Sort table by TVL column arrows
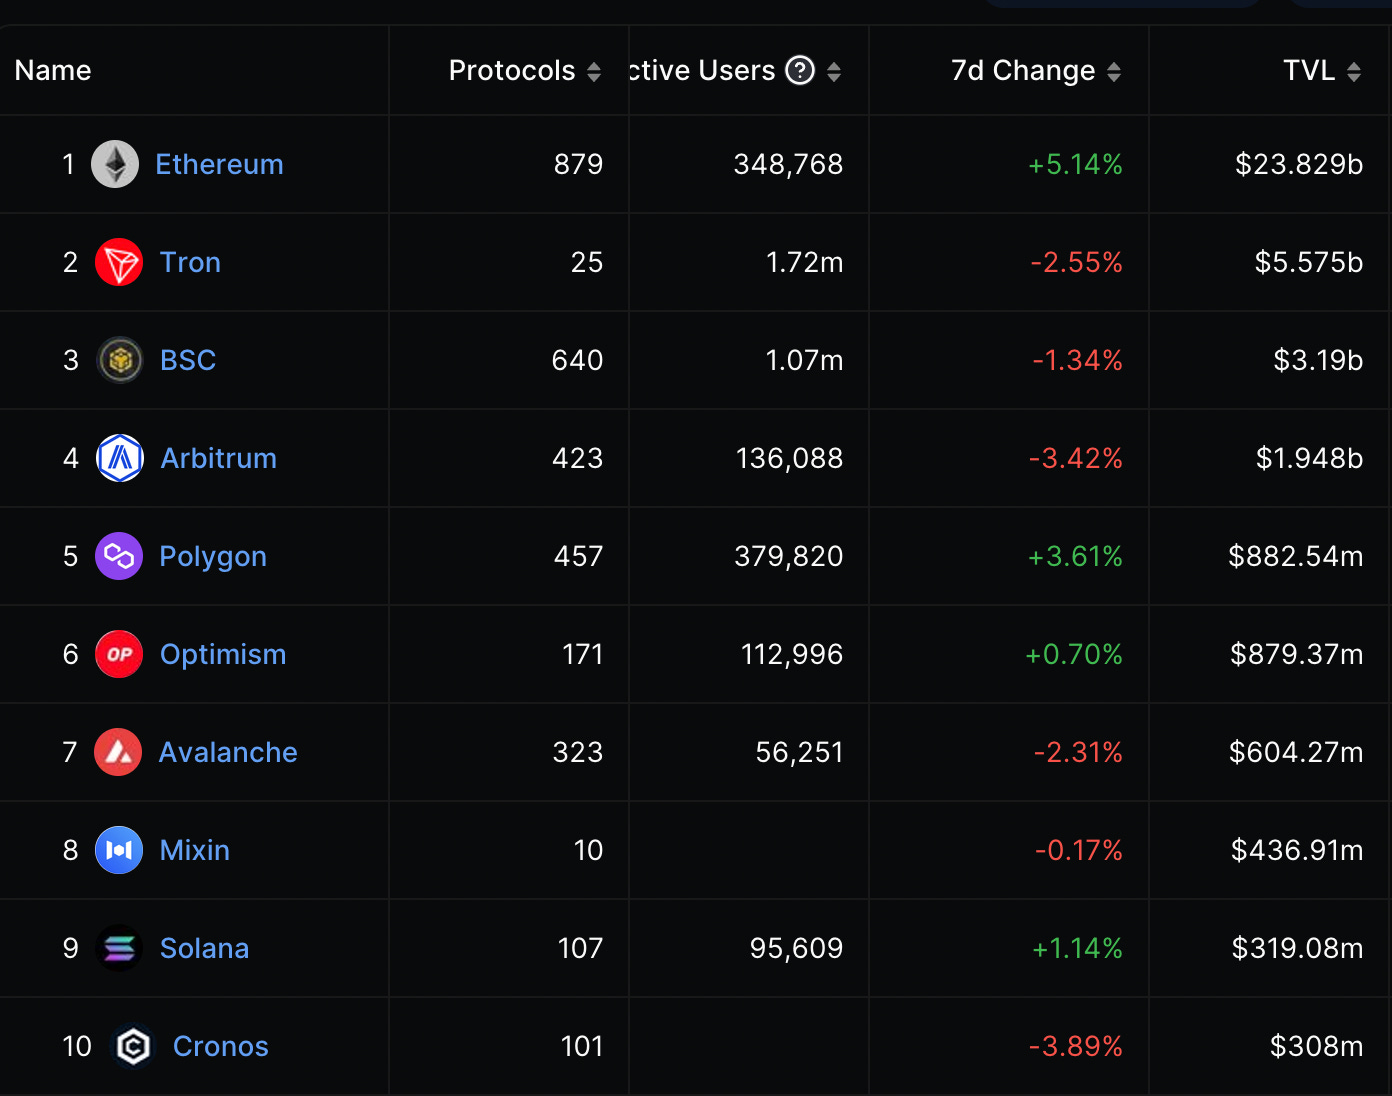1392x1096 pixels. click(x=1354, y=71)
